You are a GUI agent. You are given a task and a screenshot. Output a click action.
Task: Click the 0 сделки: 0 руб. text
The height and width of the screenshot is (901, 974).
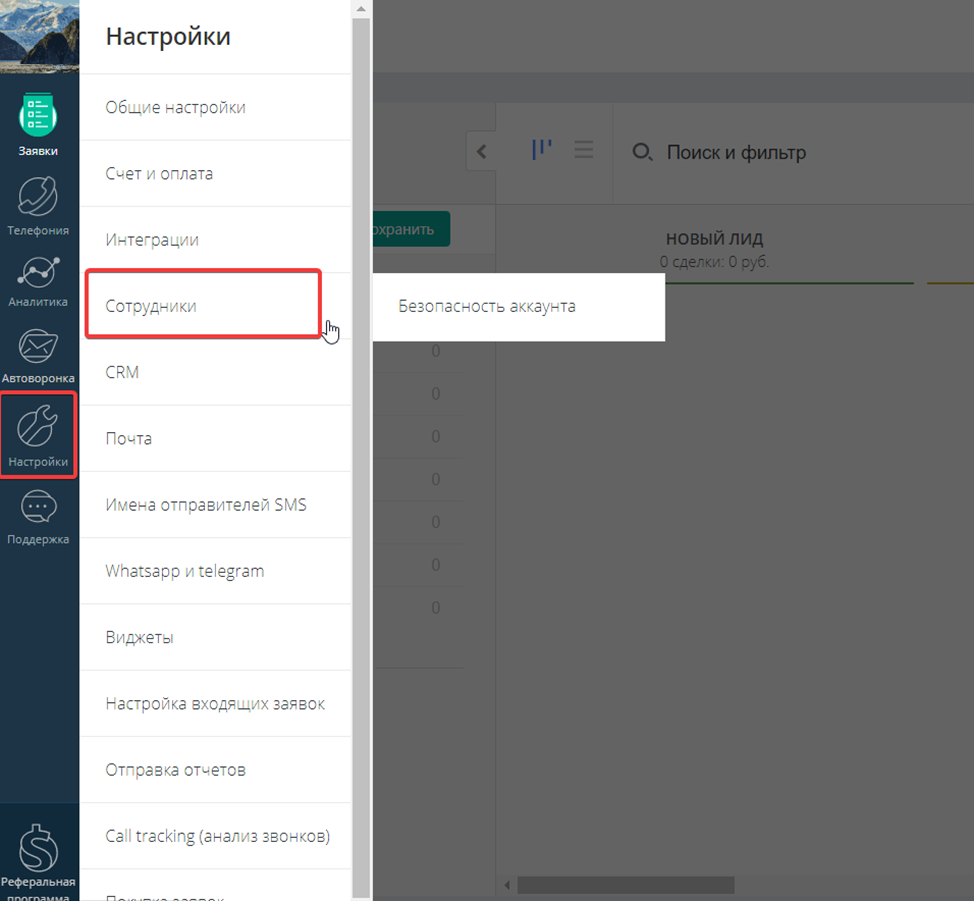coord(714,262)
